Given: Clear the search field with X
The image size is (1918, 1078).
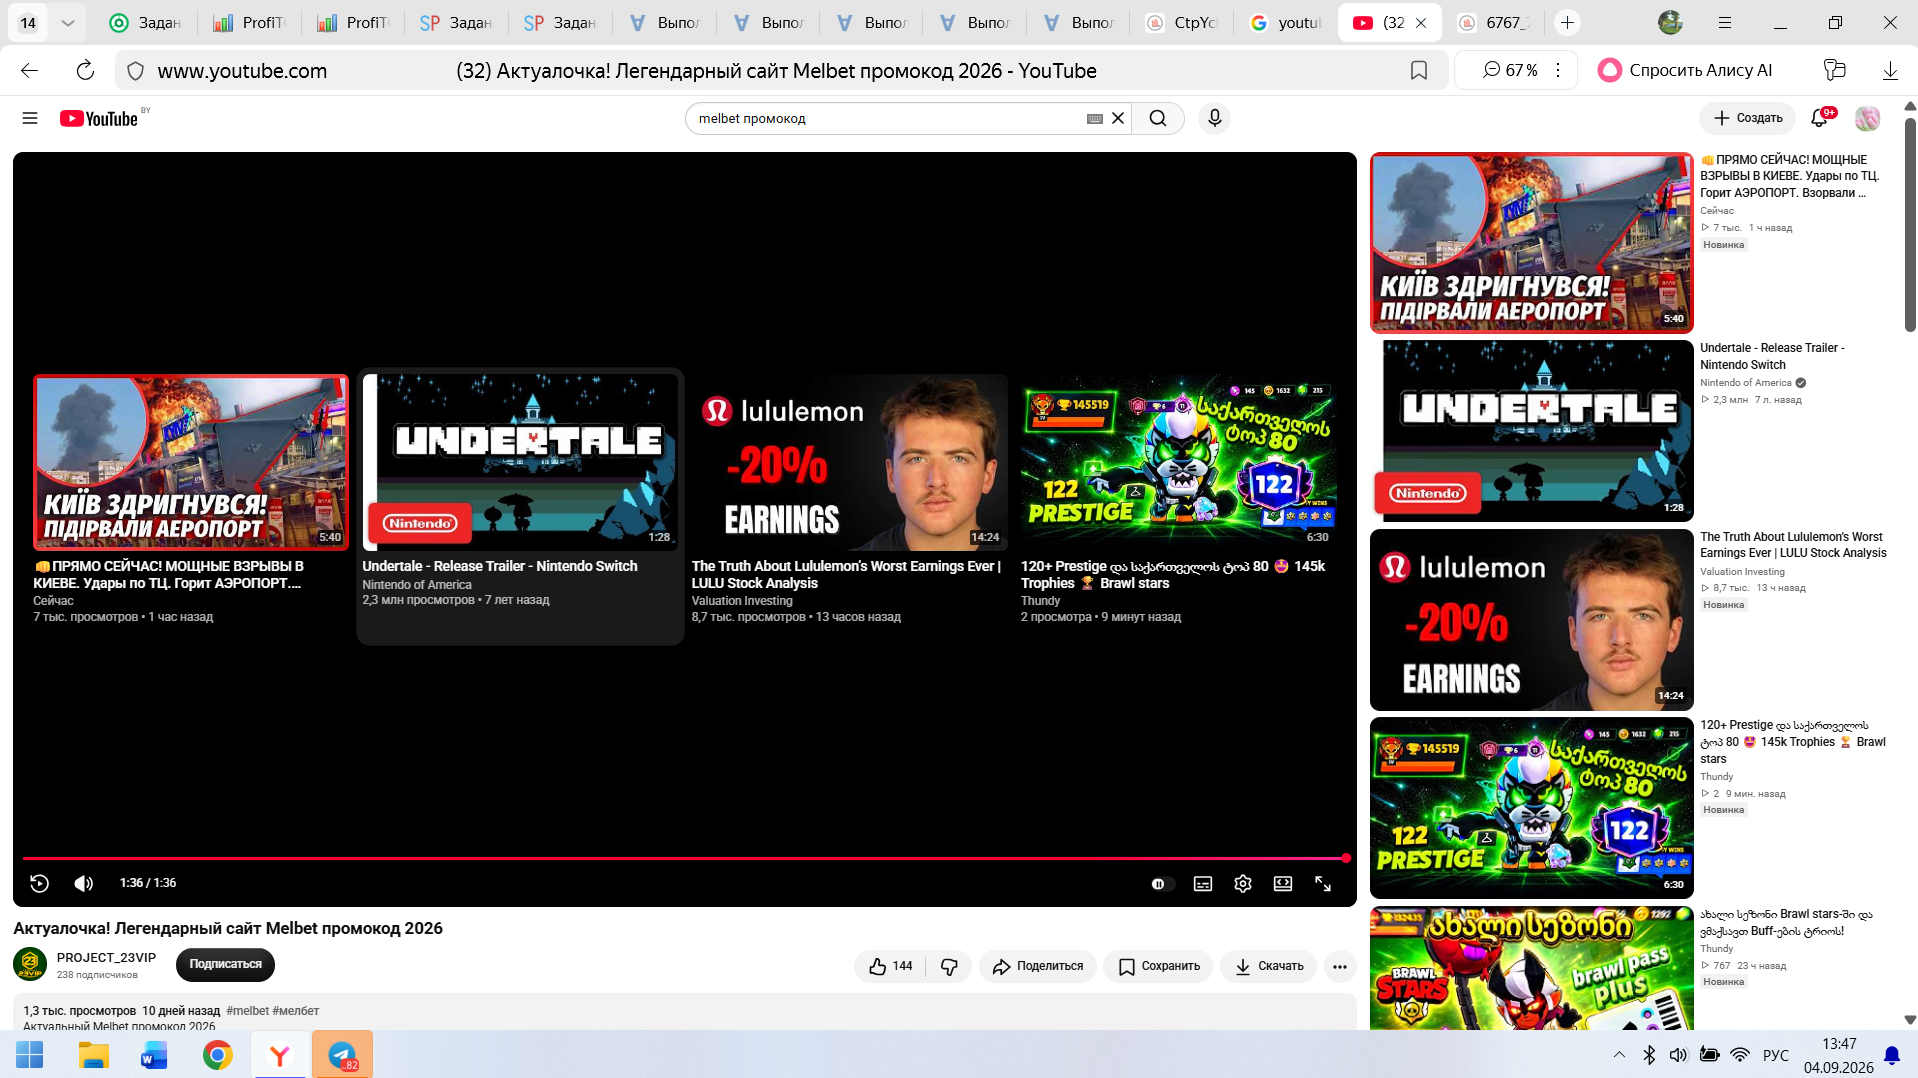Looking at the screenshot, I should pos(1118,118).
